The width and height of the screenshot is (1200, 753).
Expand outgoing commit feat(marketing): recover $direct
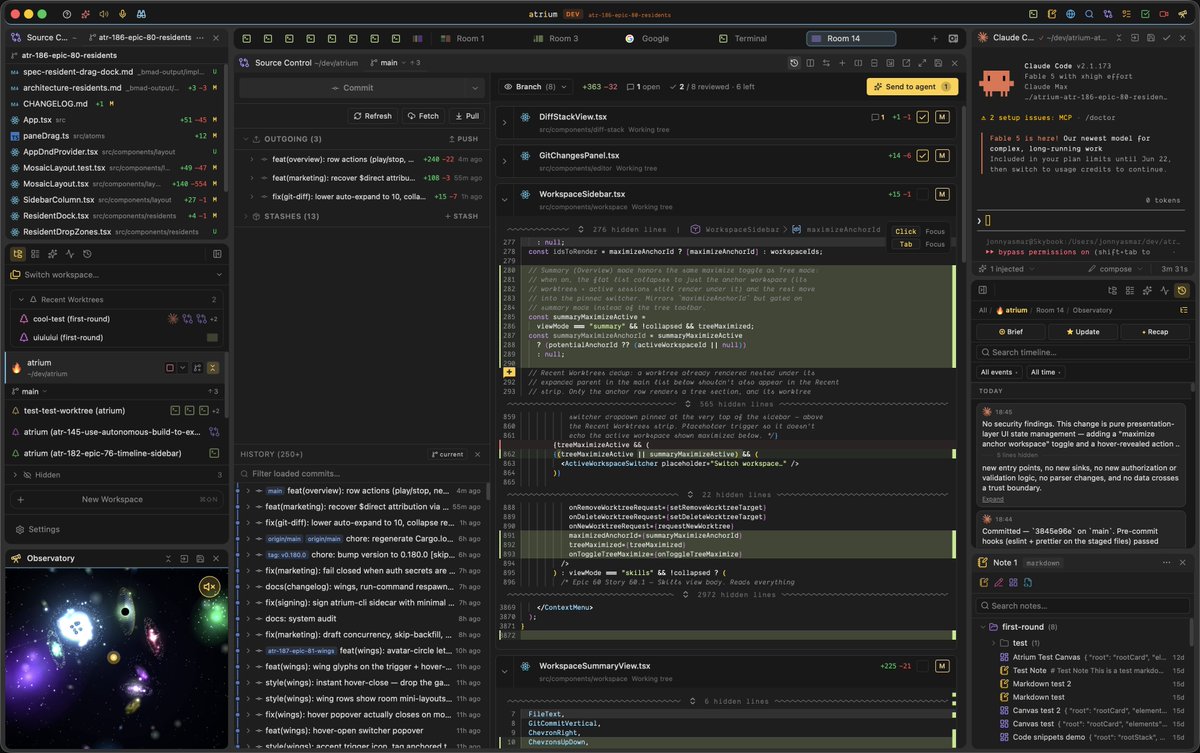click(x=252, y=178)
